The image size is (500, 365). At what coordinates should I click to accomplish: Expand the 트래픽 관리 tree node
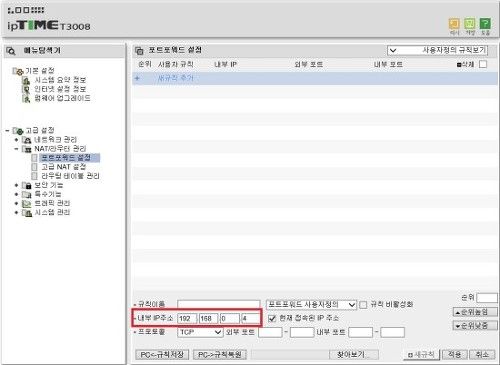pos(16,203)
